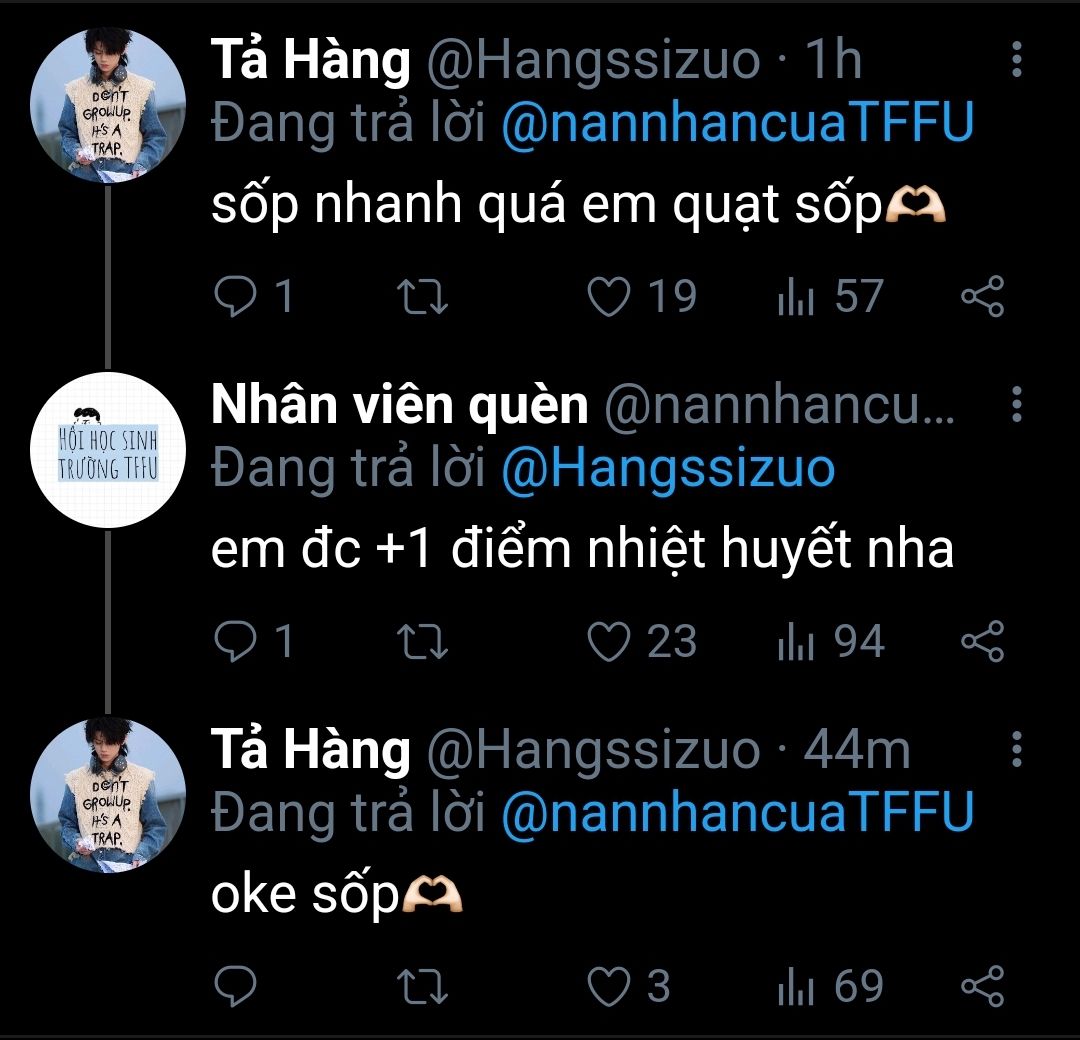Open more options on Nhân viên quèn tweet

1017,405
